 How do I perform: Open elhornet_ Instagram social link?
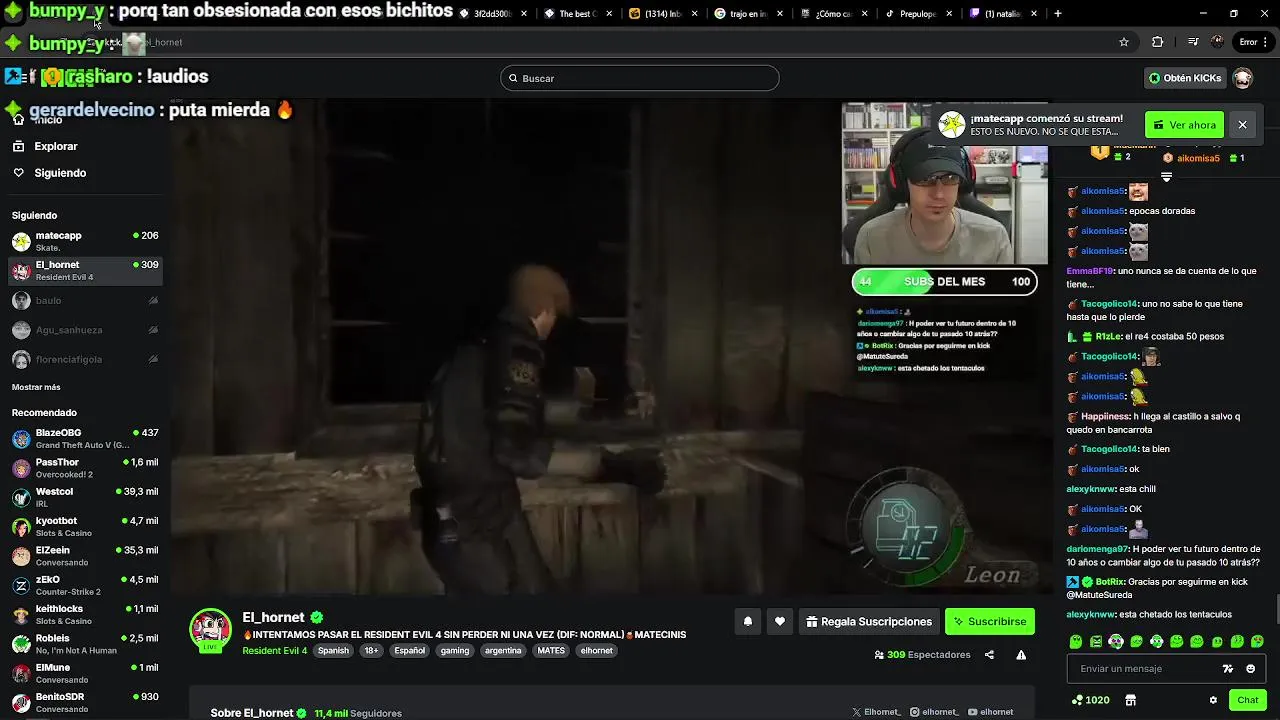[x=934, y=712]
